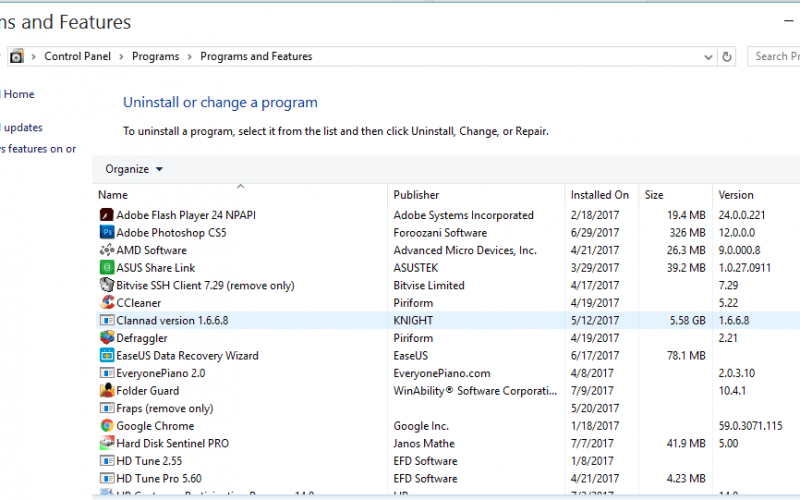The image size is (800, 500).
Task: Select Bitvise SSH Client 7.29 entry
Action: click(x=448, y=285)
